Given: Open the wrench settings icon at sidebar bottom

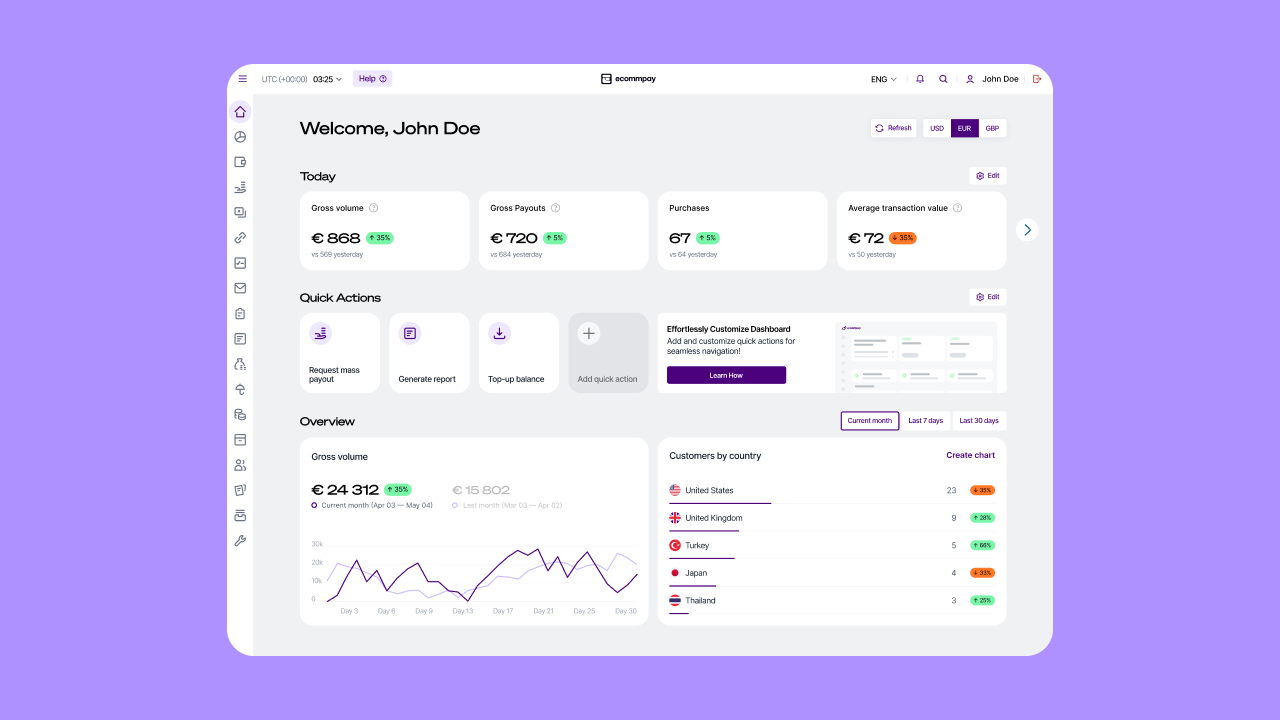Looking at the screenshot, I should coord(240,540).
